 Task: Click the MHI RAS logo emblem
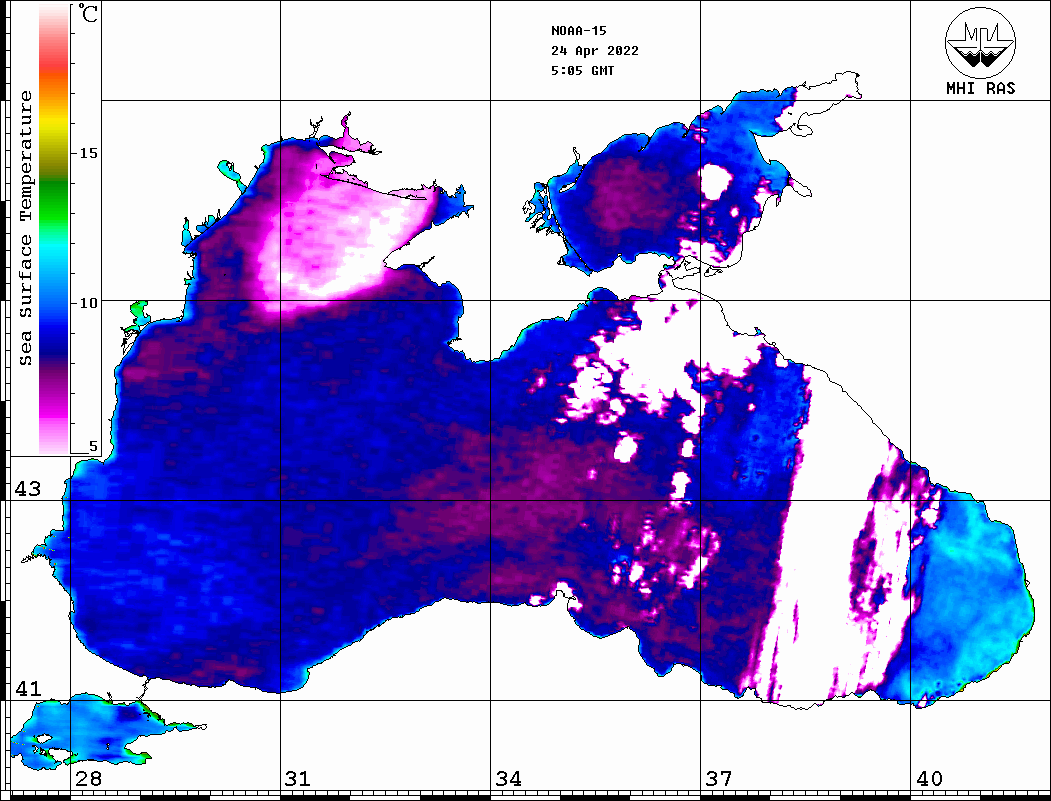(981, 42)
